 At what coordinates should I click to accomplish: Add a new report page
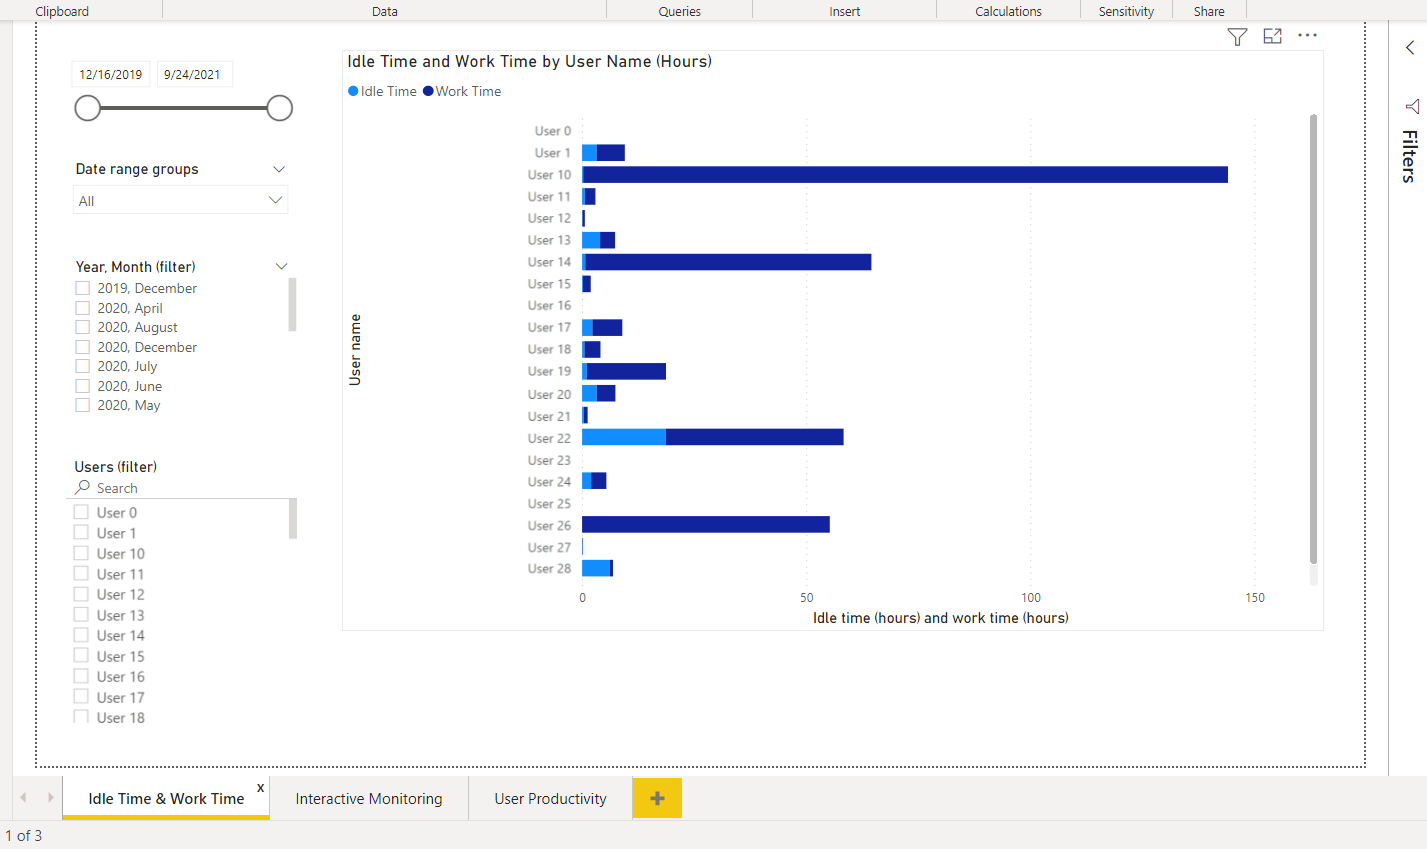pyautogui.click(x=657, y=798)
